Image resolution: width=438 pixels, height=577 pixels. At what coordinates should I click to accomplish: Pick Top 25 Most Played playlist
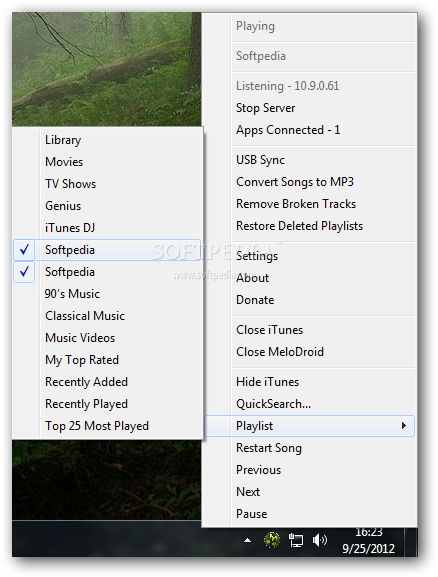point(107,426)
